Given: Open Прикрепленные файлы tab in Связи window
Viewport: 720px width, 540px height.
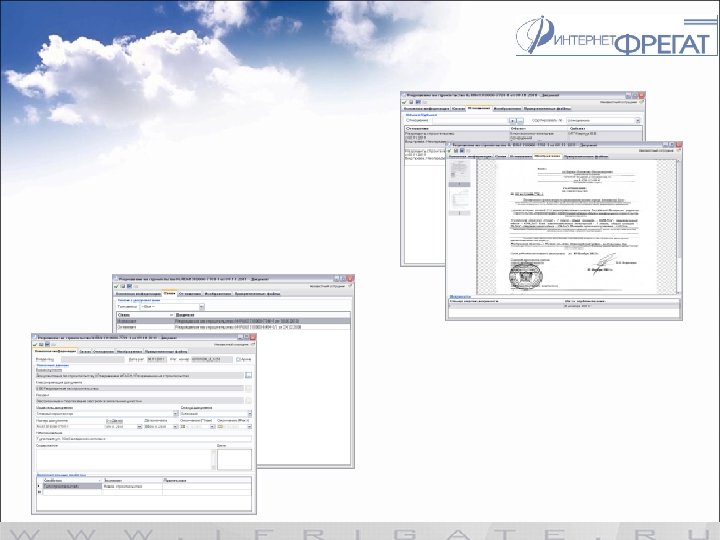Looking at the screenshot, I should click(x=257, y=293).
